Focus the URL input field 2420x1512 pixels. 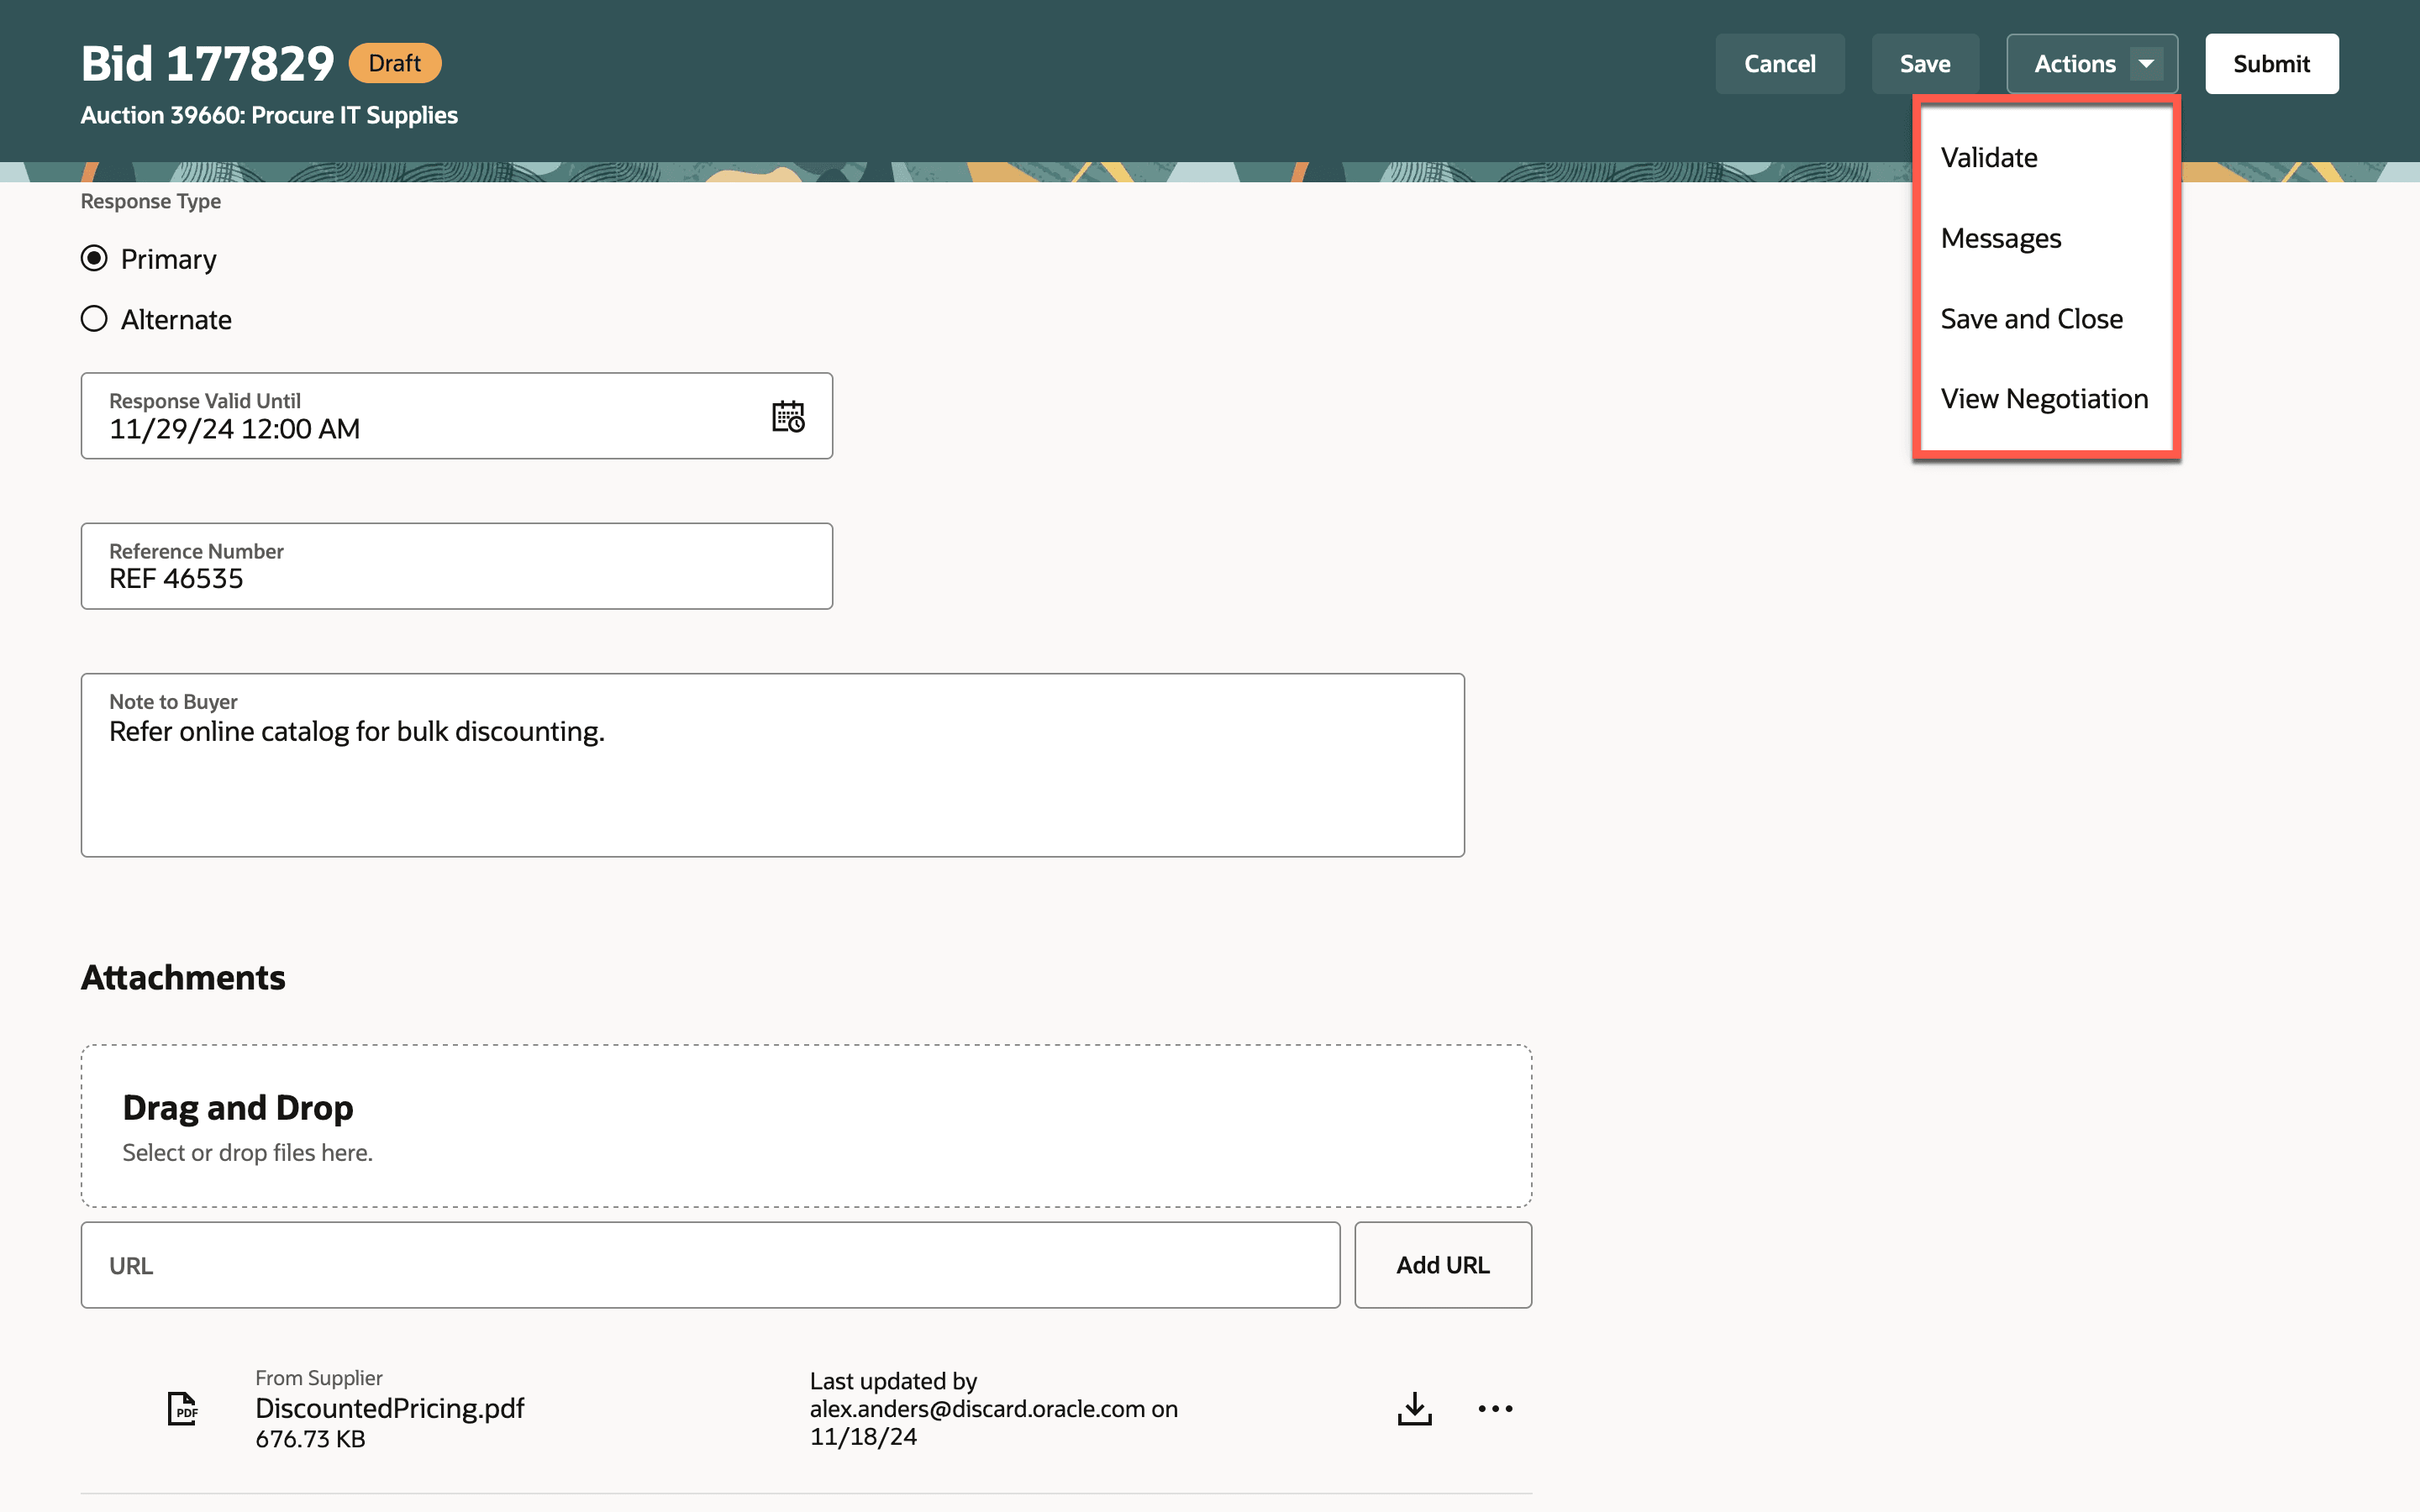[x=710, y=1265]
